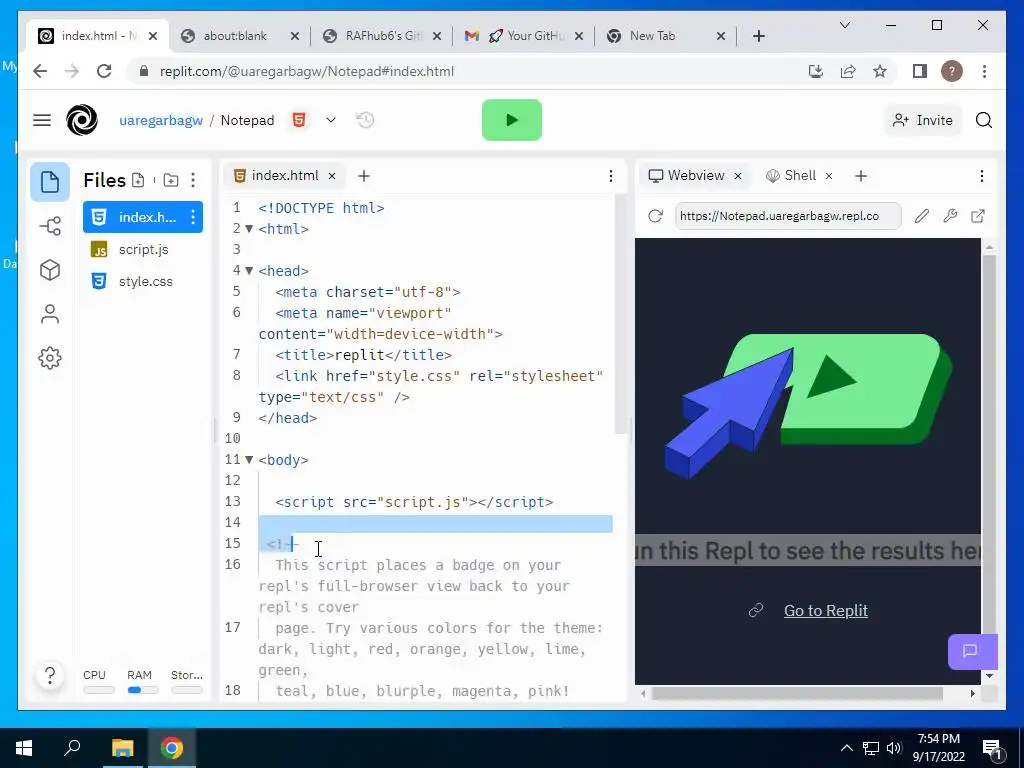Run the Repl with the green play button
The image size is (1024, 768).
pos(511,120)
